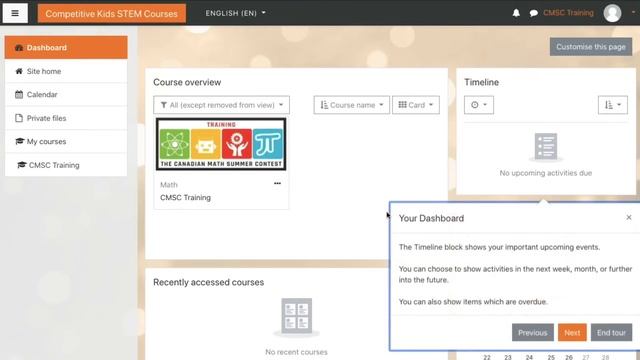Open Site home in sidebar
This screenshot has height=360, width=640.
(x=66, y=71)
